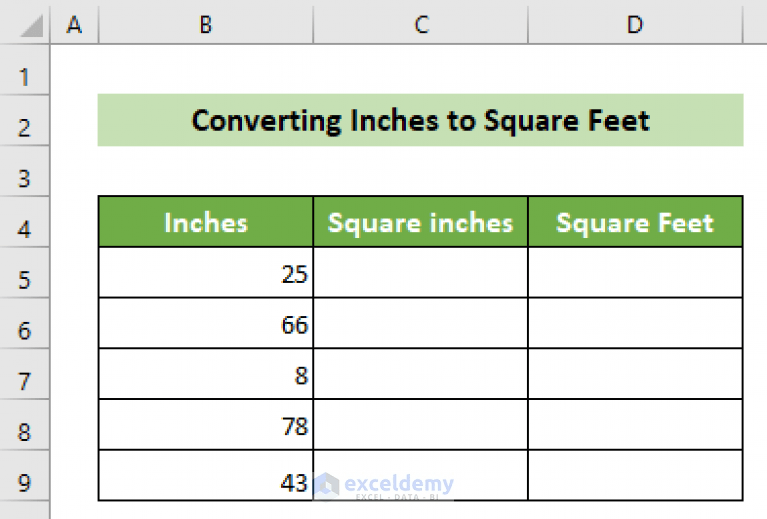Click empty Square Feet cell in row 7
The height and width of the screenshot is (519, 767).
coord(635,374)
